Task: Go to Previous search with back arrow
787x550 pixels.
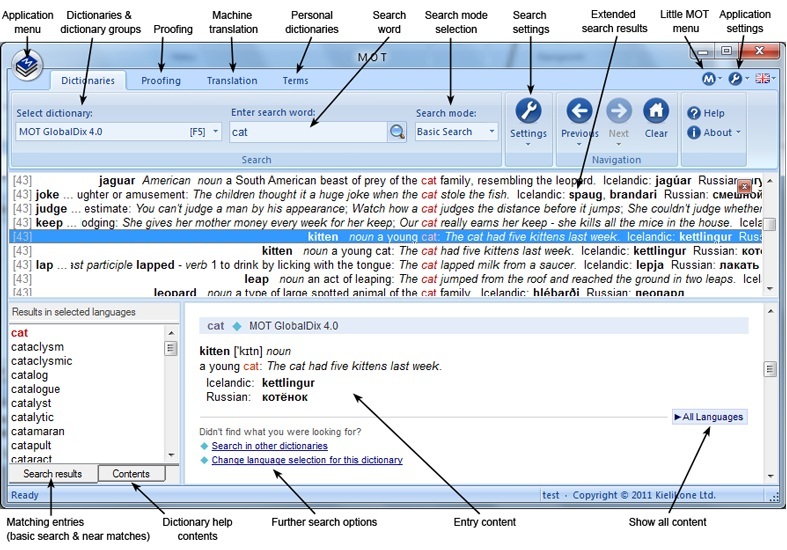Action: click(579, 111)
